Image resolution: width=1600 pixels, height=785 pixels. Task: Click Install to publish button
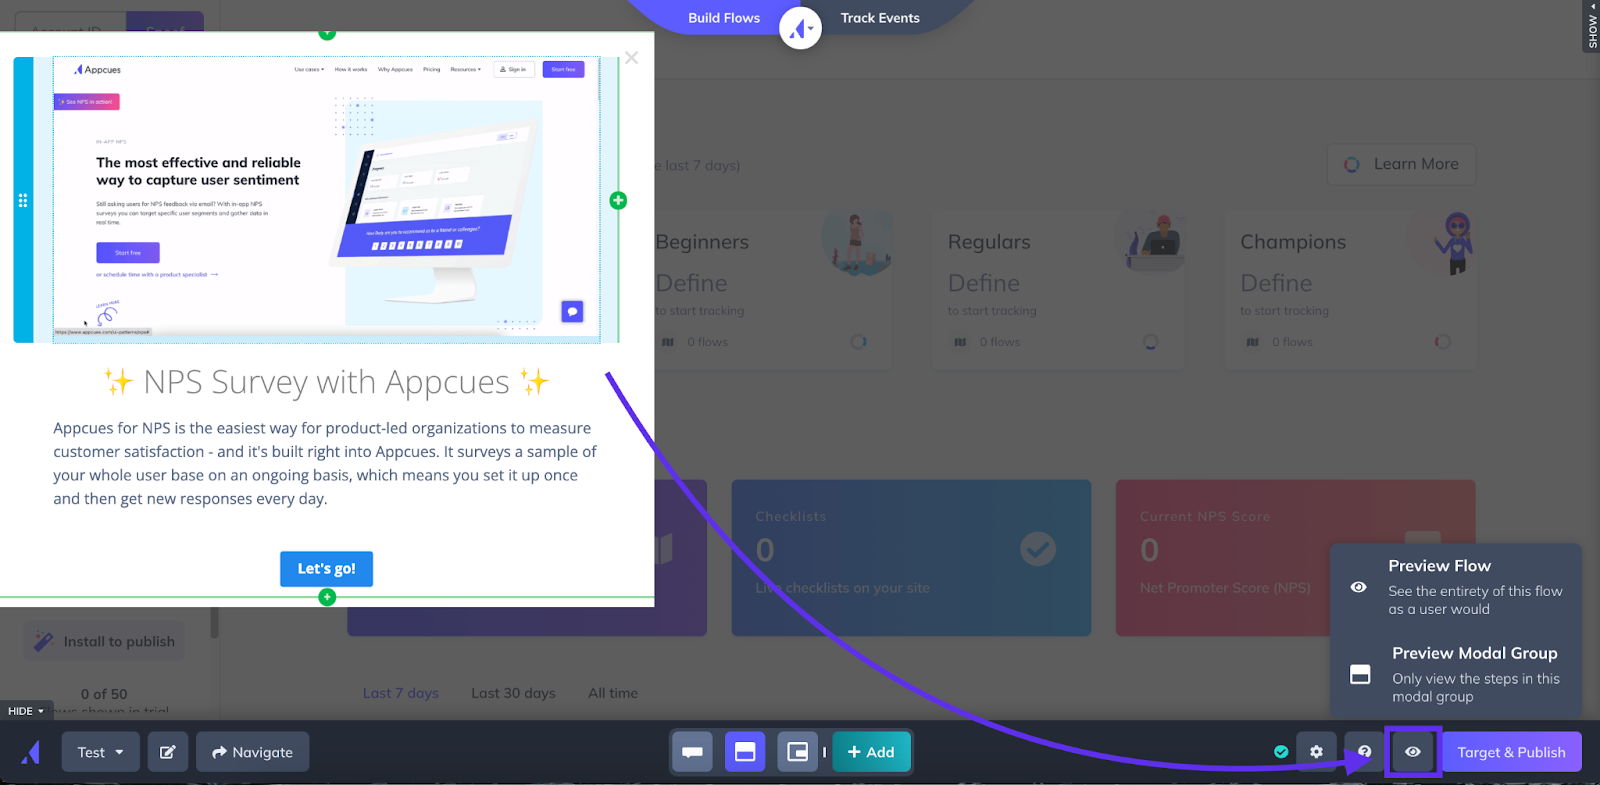coord(104,641)
